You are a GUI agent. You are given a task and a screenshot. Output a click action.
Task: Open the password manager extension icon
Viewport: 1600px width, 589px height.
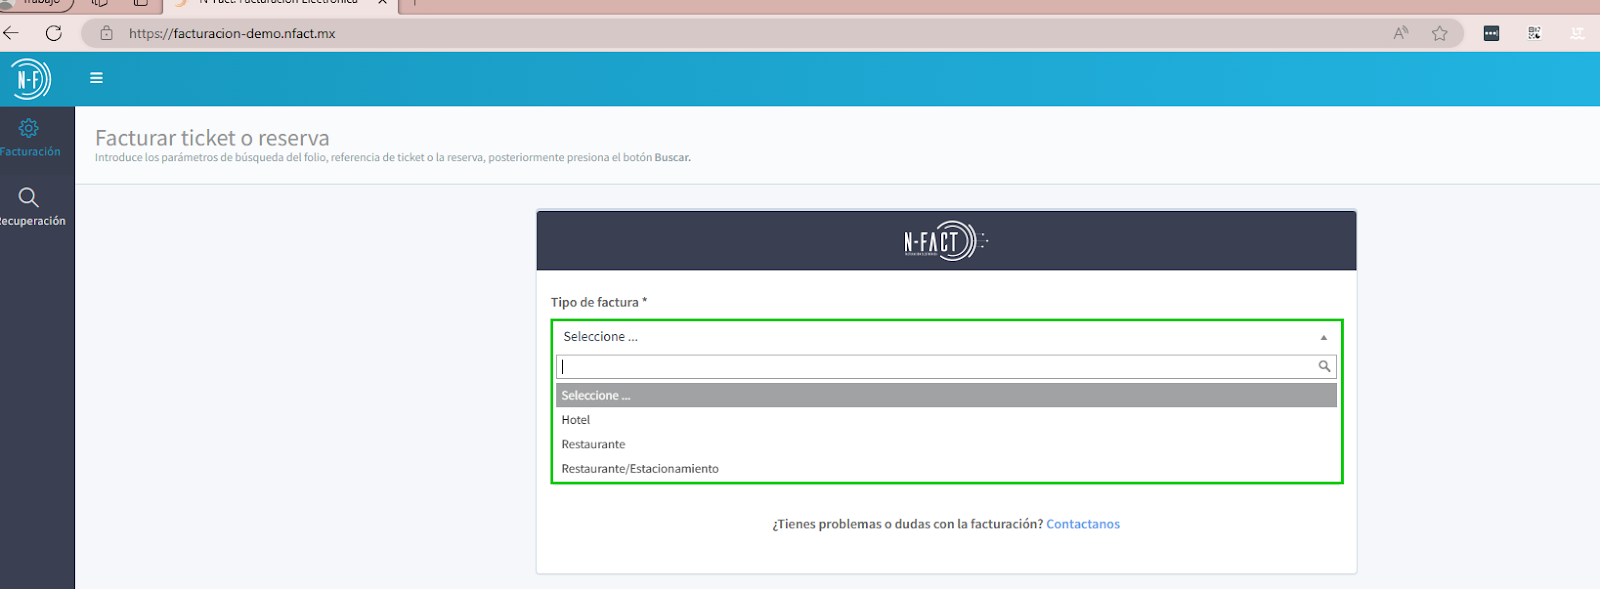click(x=1491, y=33)
